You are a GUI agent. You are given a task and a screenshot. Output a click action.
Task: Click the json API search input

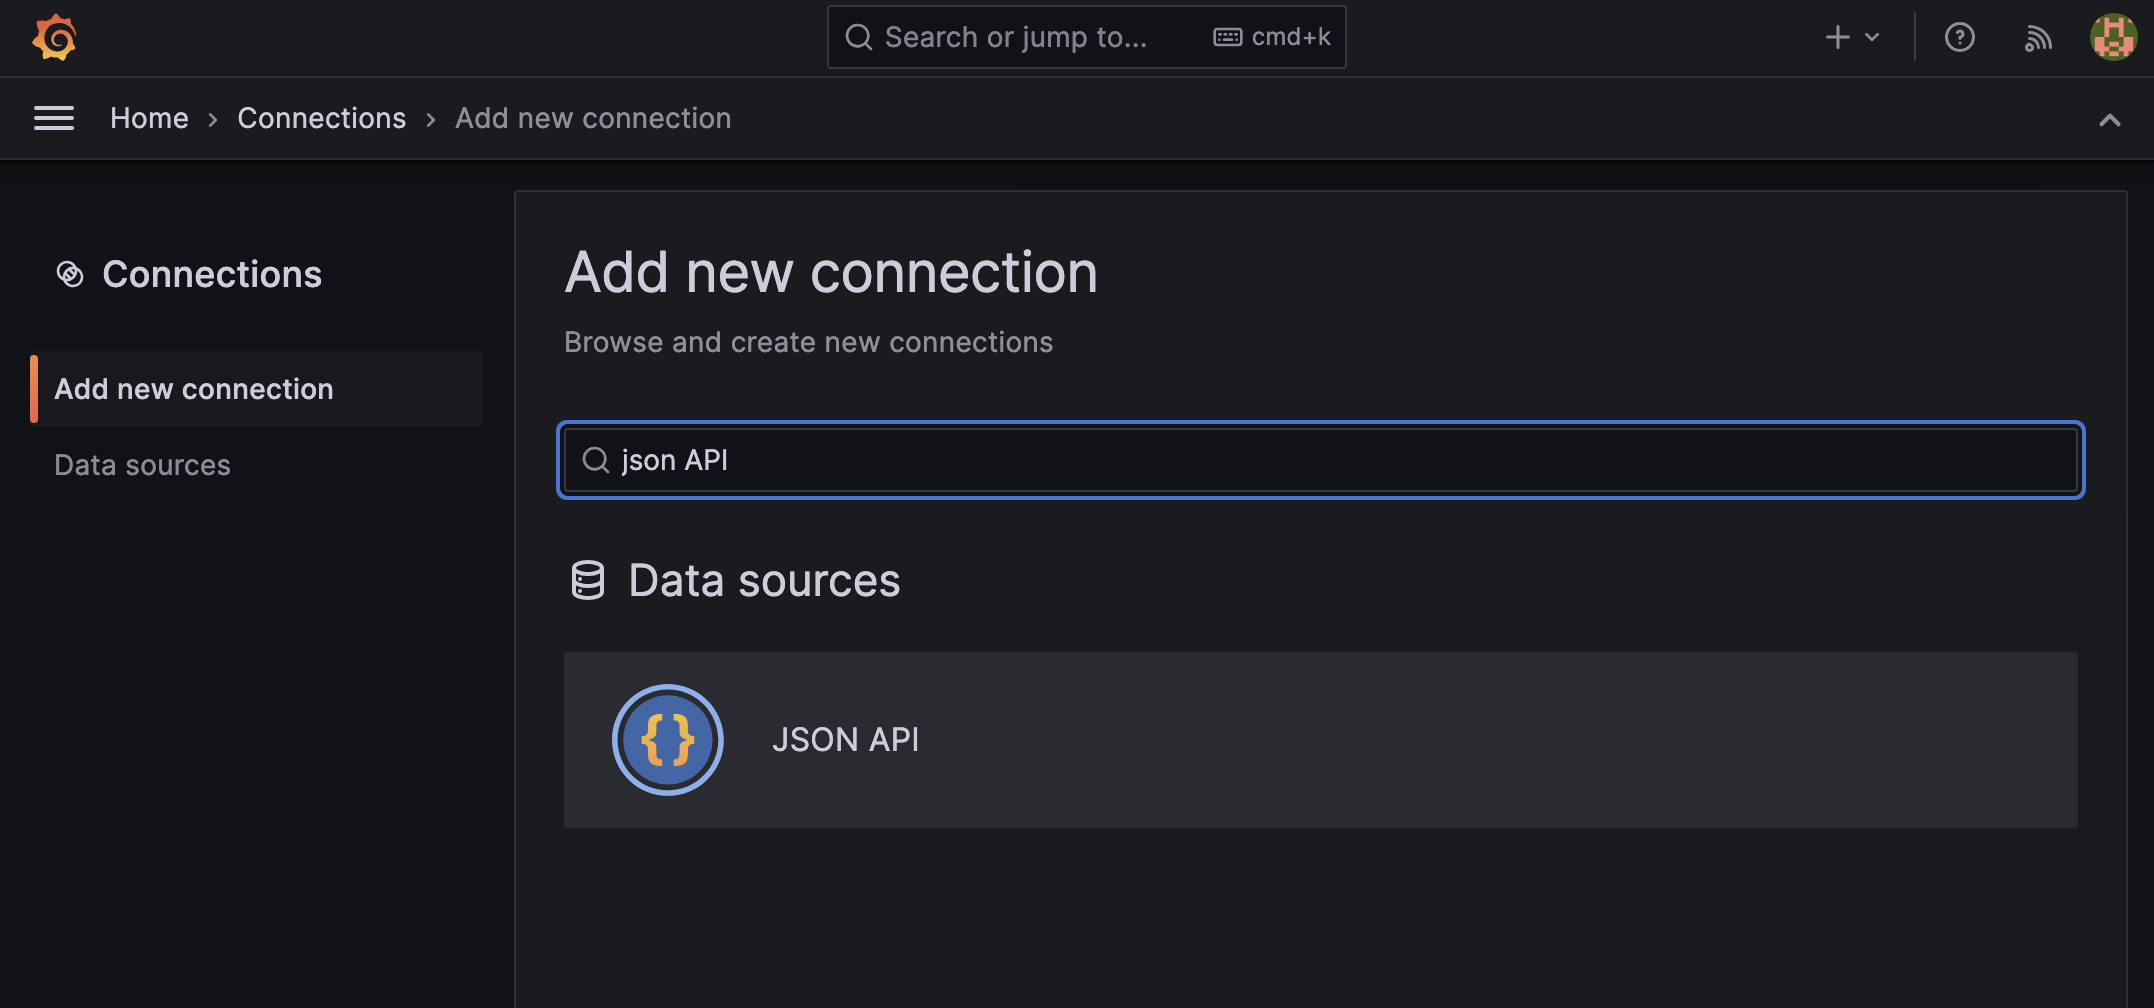[1320, 460]
